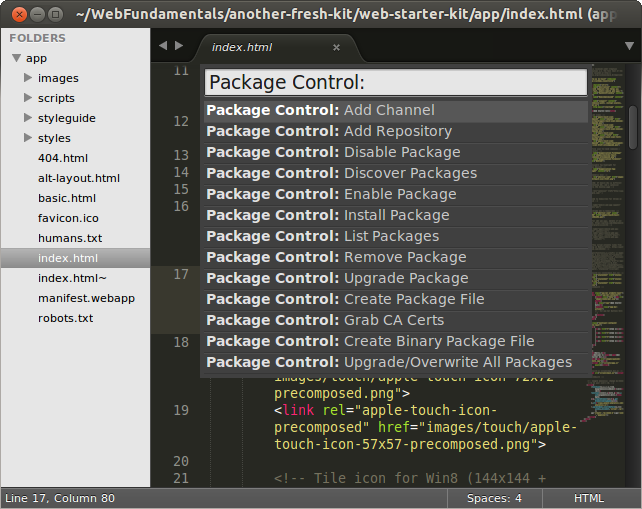This screenshot has height=509, width=642.
Task: Click the next tab arrow
Action: (x=179, y=46)
